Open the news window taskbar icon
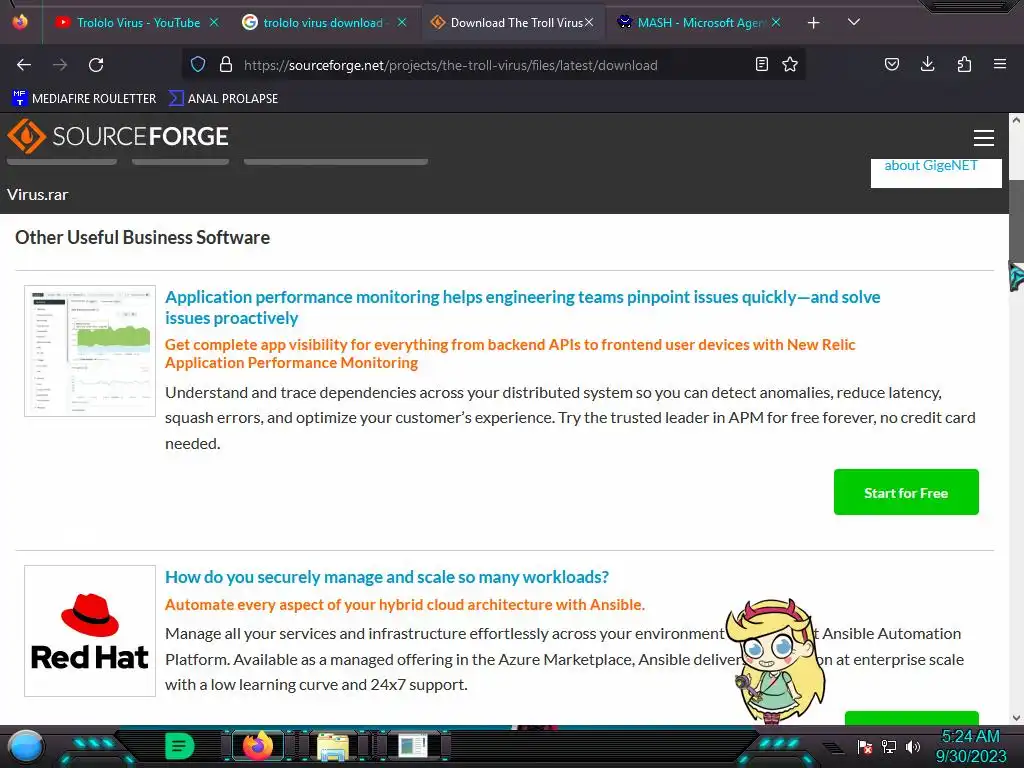The width and height of the screenshot is (1024, 768). coord(412,746)
